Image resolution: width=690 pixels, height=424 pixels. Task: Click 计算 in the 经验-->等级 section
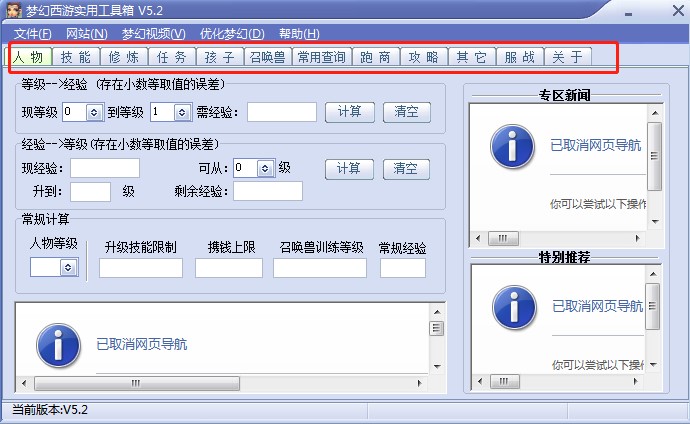pos(349,169)
